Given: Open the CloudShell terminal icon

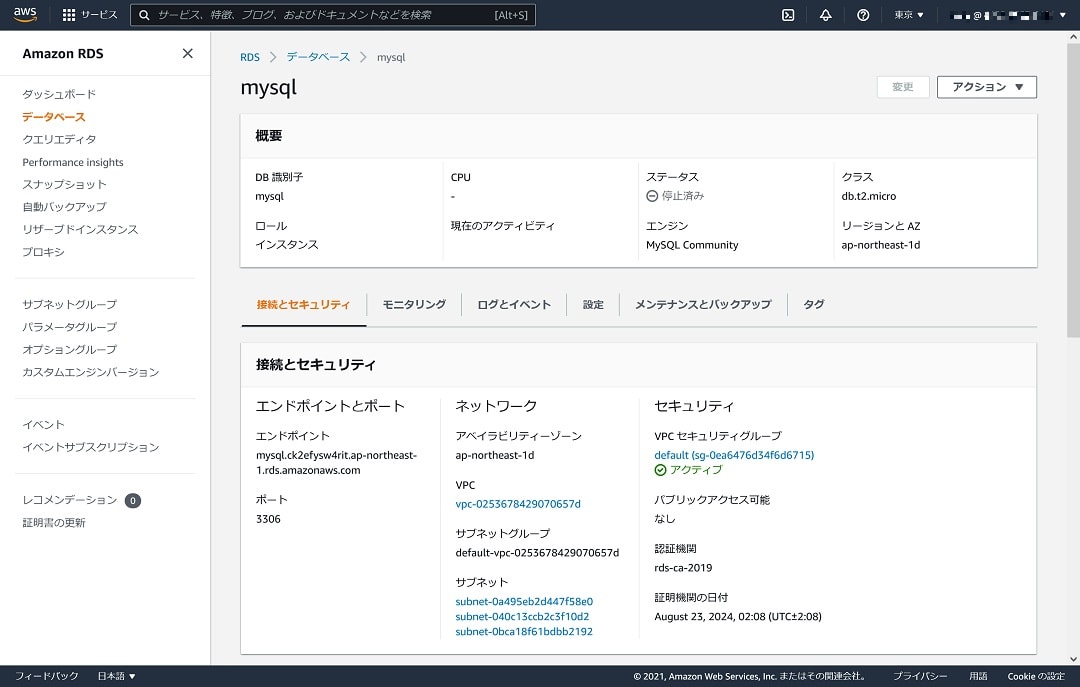Looking at the screenshot, I should (788, 15).
